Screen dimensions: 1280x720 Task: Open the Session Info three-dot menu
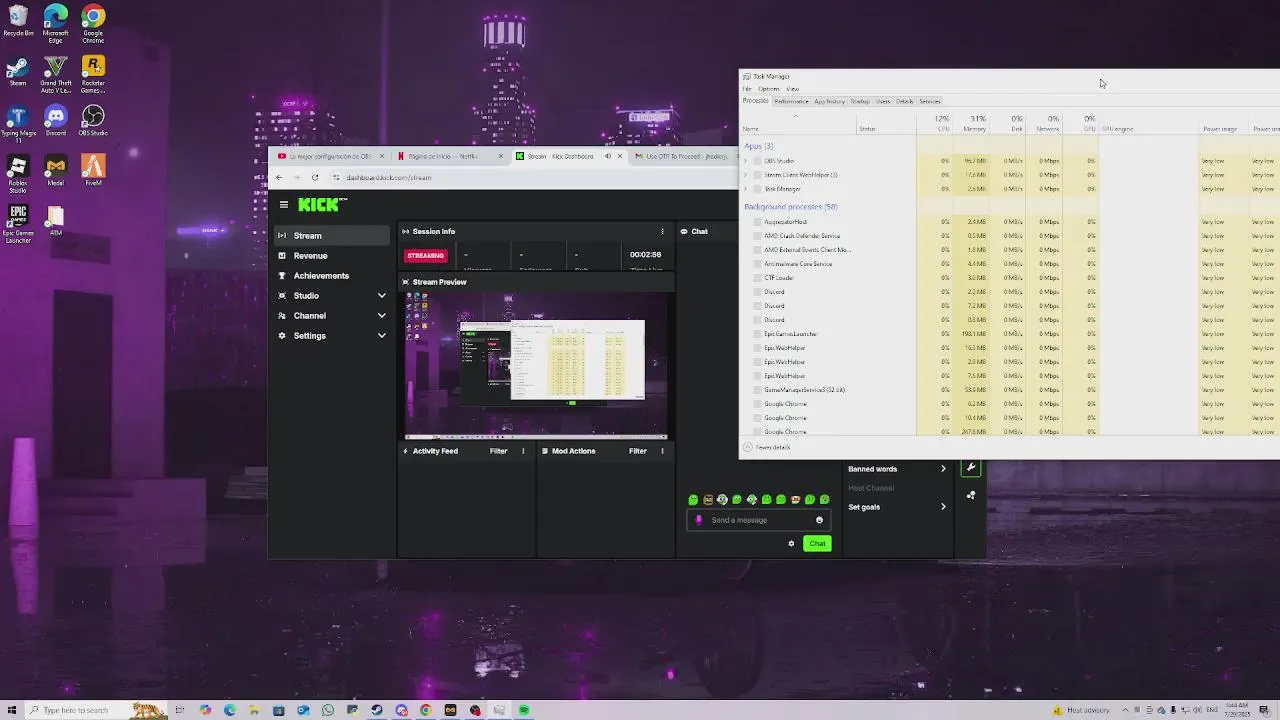(662, 231)
